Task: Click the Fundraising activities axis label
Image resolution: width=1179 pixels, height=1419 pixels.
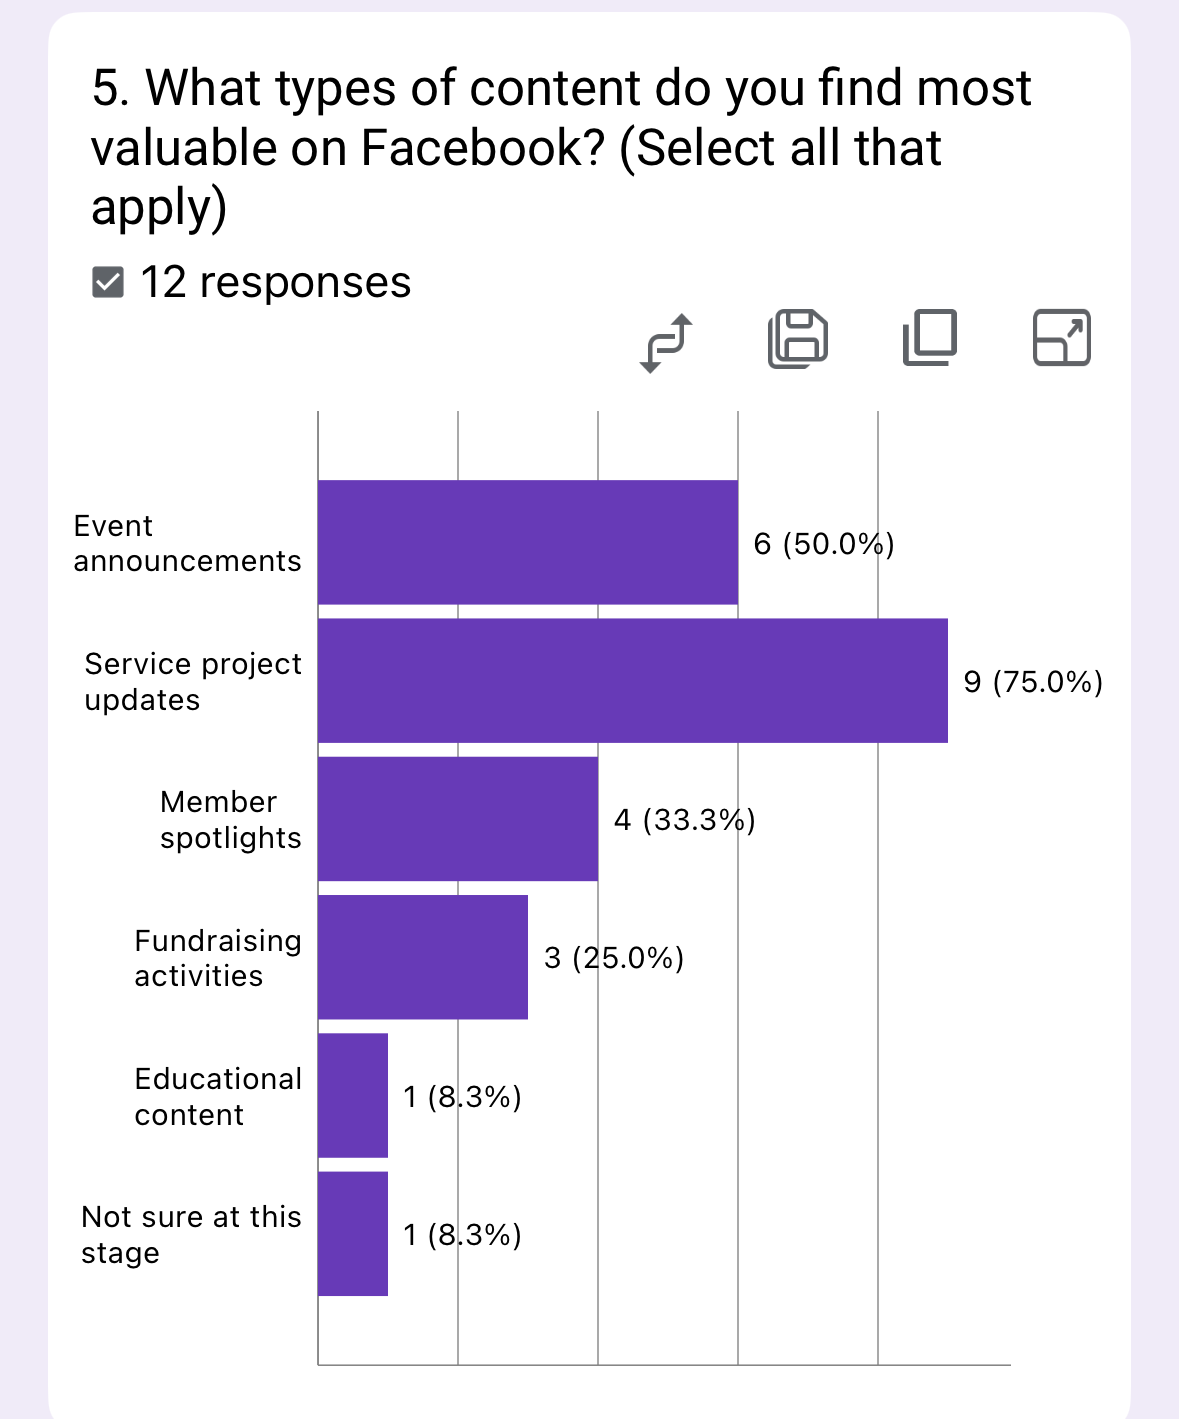Action: [217, 958]
